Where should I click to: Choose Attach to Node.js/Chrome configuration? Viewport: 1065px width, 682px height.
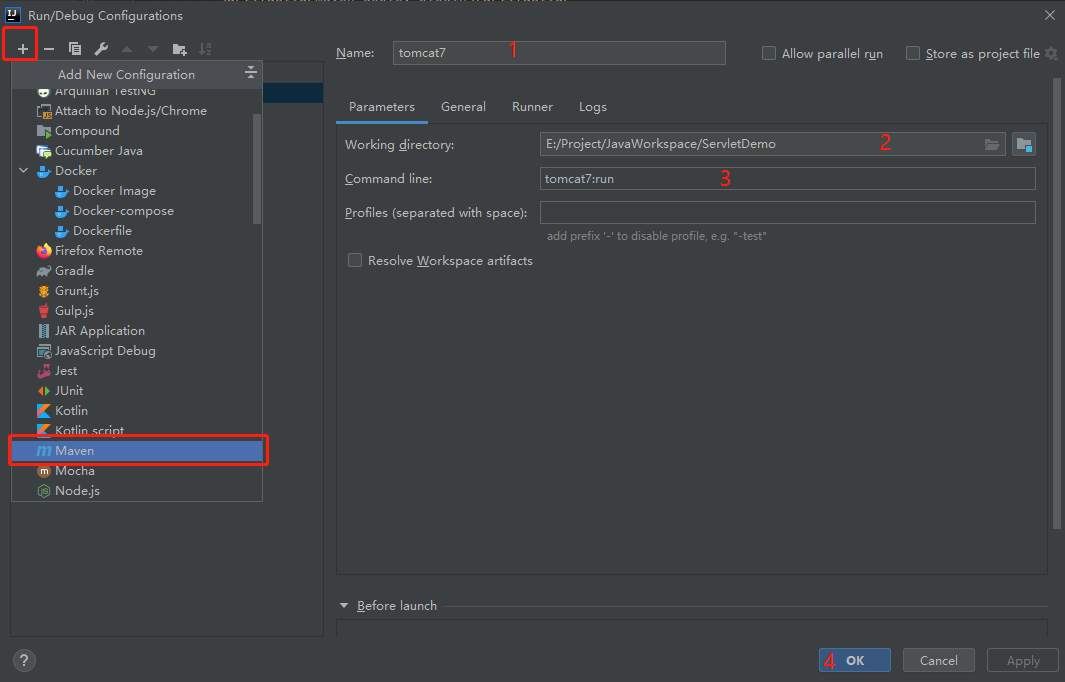(x=137, y=111)
